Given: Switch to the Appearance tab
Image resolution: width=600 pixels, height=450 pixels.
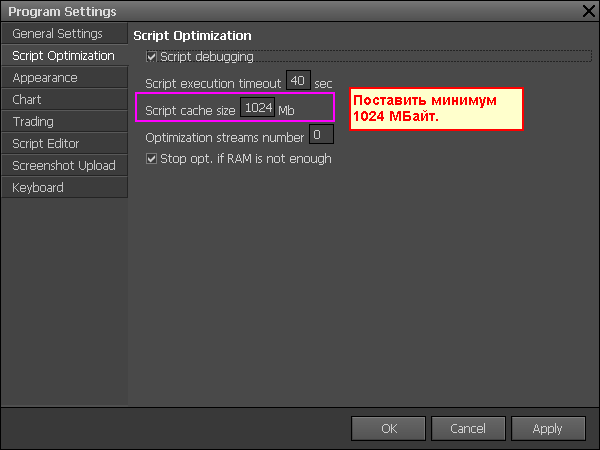Looking at the screenshot, I should (x=45, y=78).
